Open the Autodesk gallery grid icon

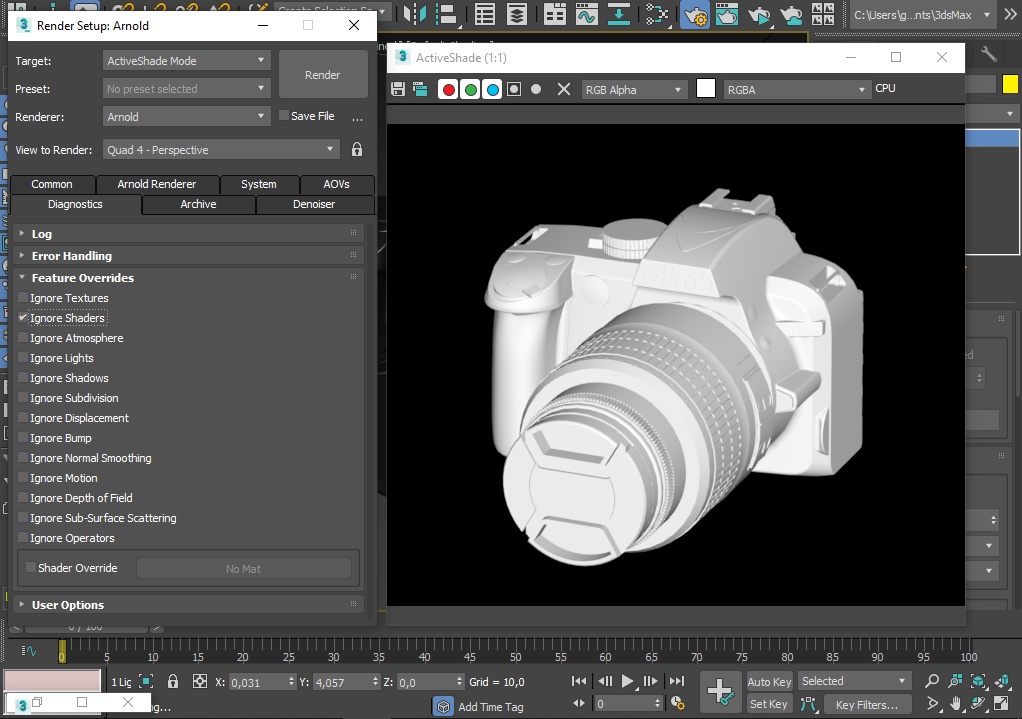click(823, 14)
